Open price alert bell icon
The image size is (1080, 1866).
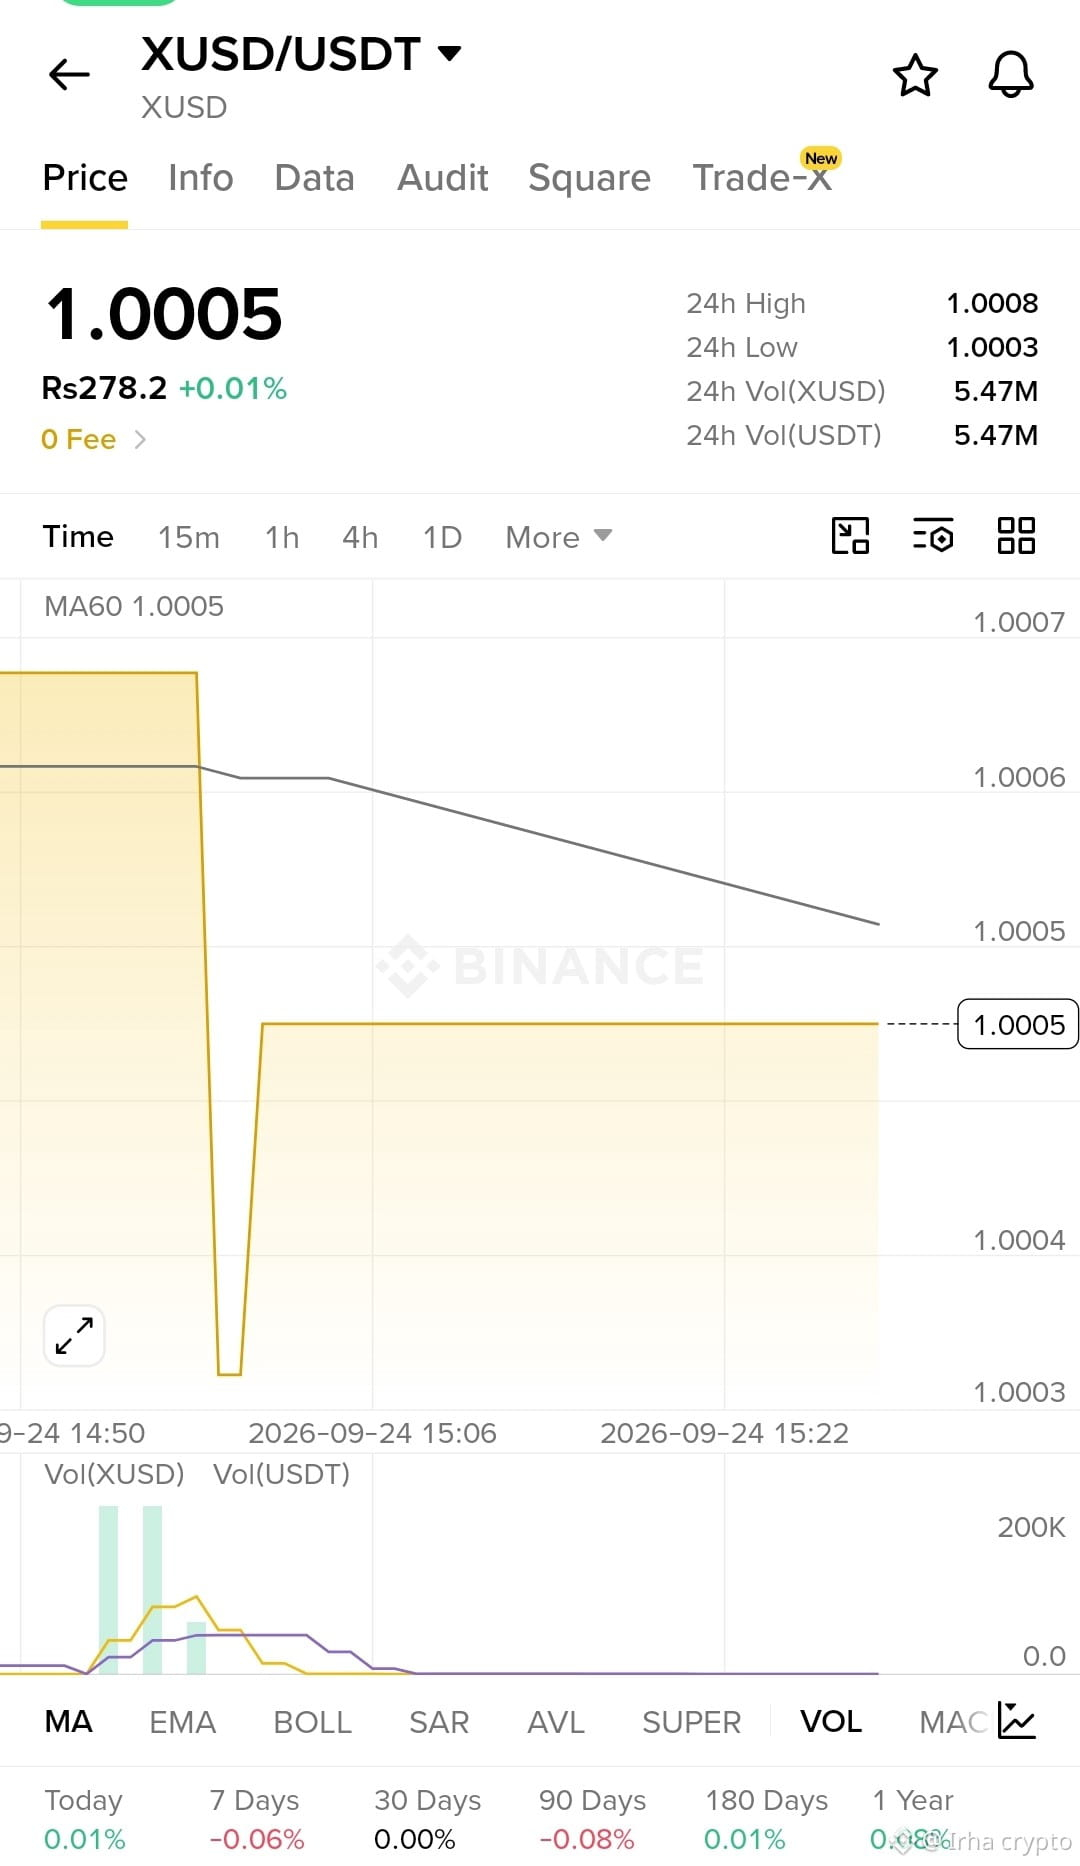tap(1011, 74)
